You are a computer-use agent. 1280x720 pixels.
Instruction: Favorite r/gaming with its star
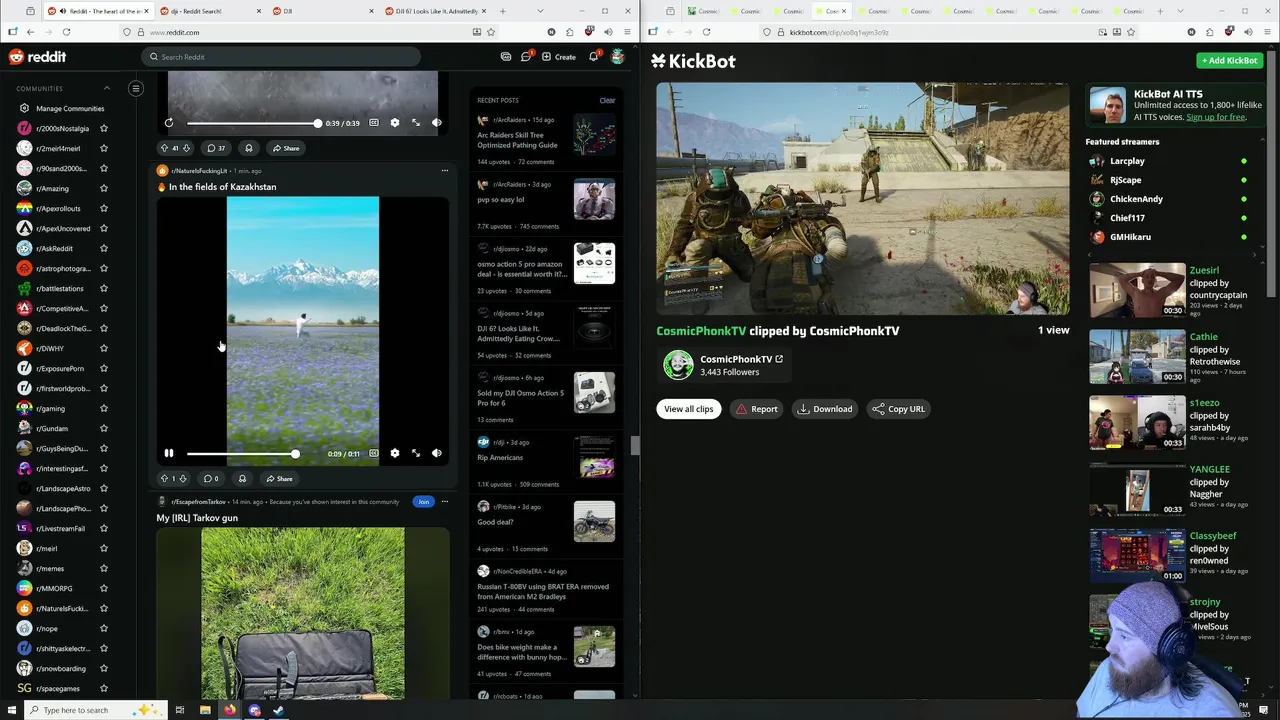click(x=104, y=408)
